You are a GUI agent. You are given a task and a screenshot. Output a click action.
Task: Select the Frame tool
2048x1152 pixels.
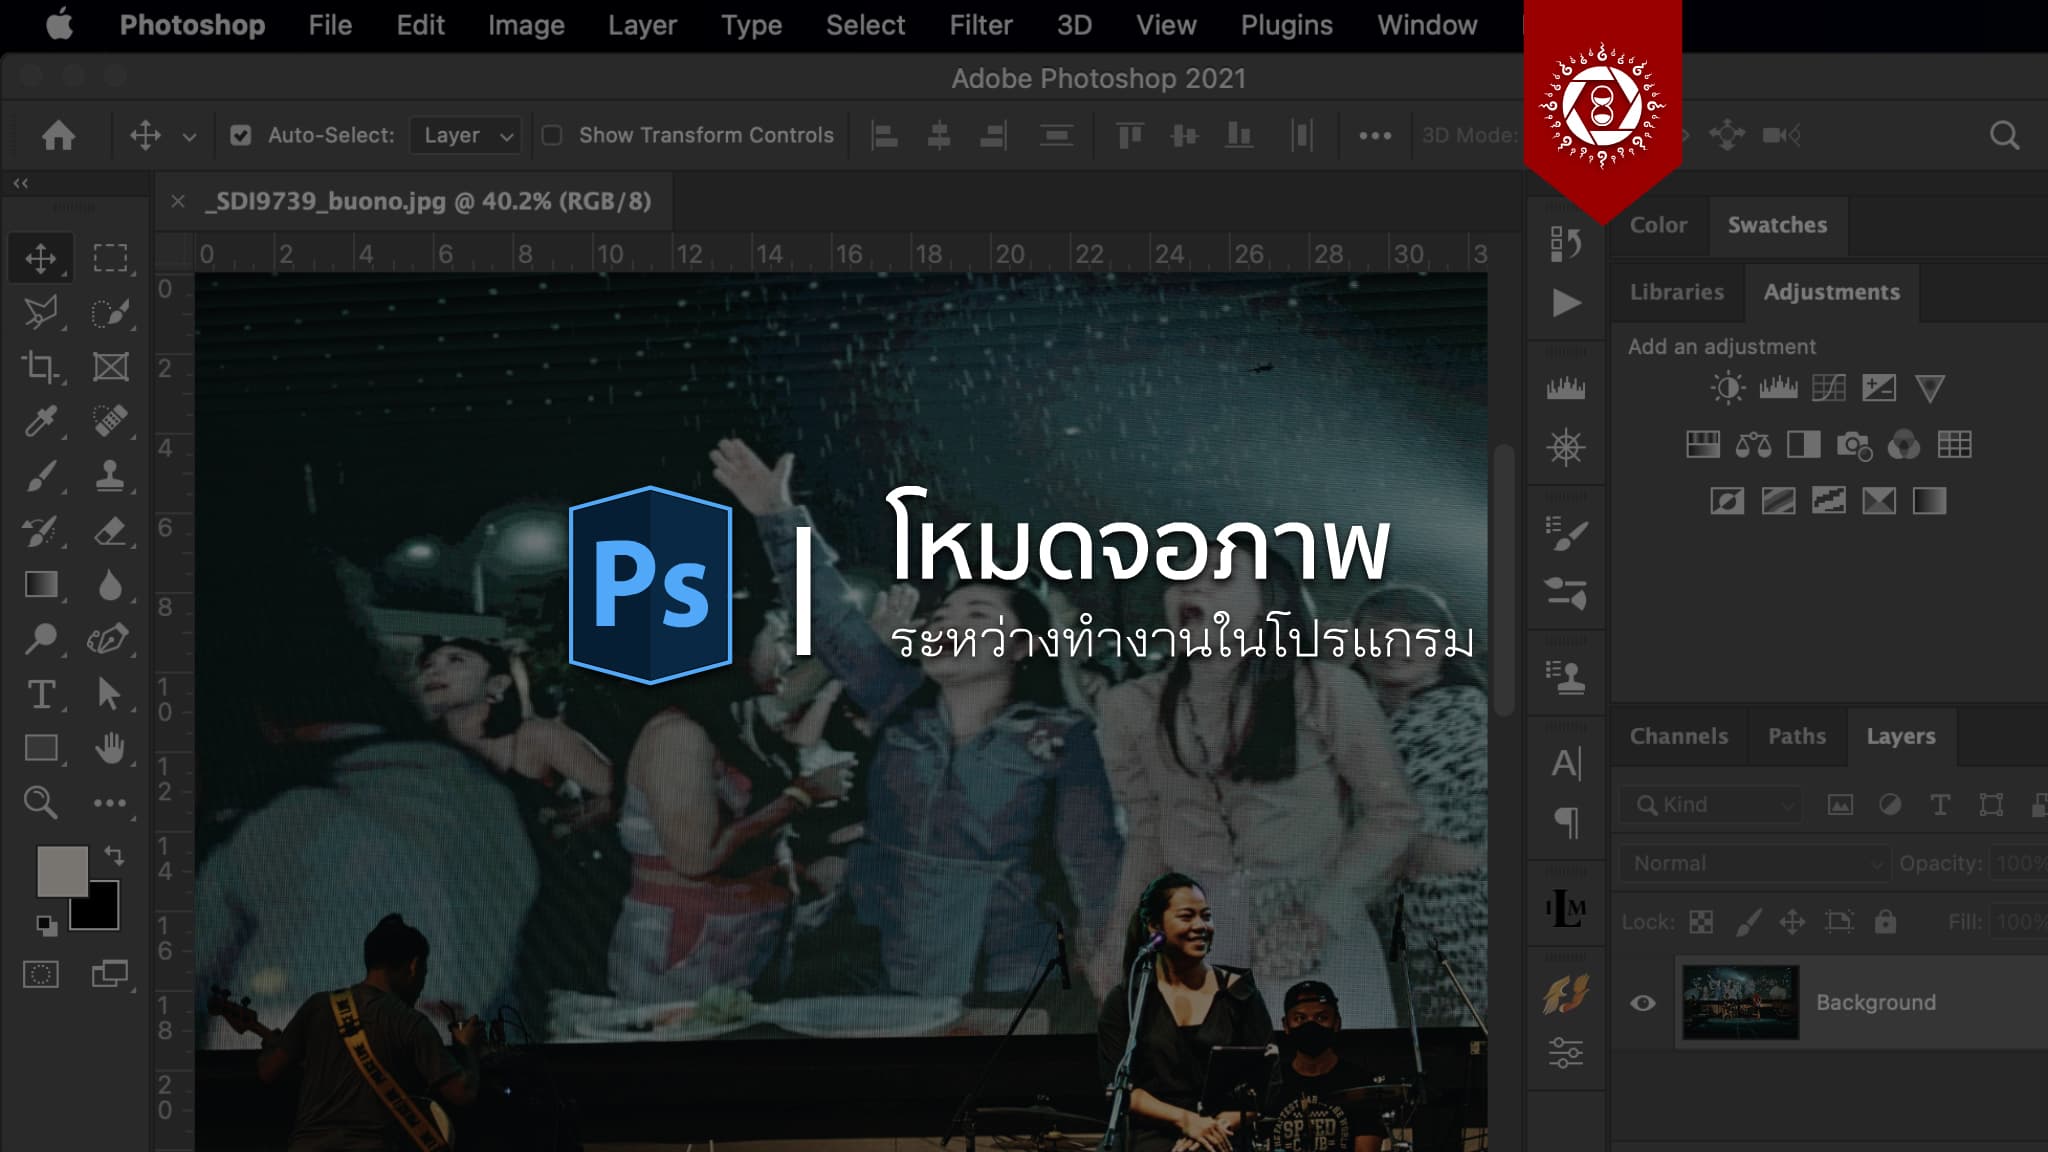click(x=110, y=367)
